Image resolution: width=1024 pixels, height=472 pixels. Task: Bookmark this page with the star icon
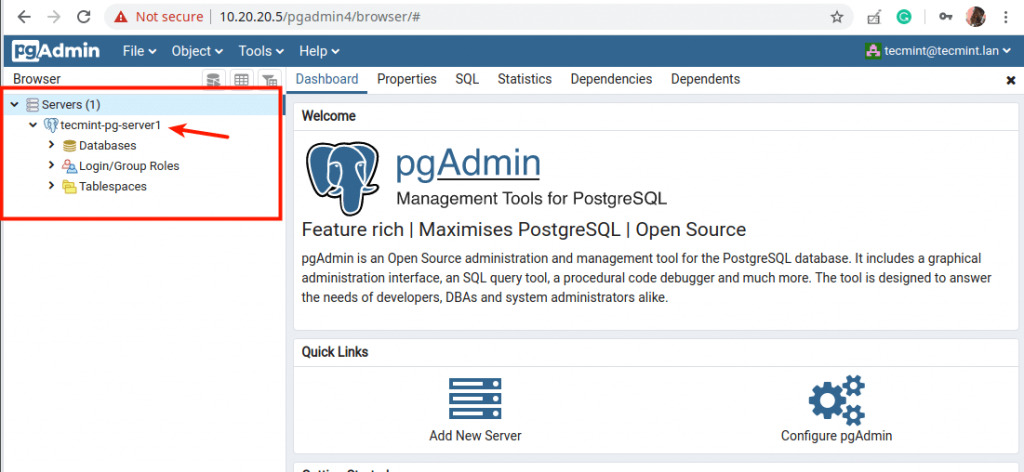click(x=837, y=17)
